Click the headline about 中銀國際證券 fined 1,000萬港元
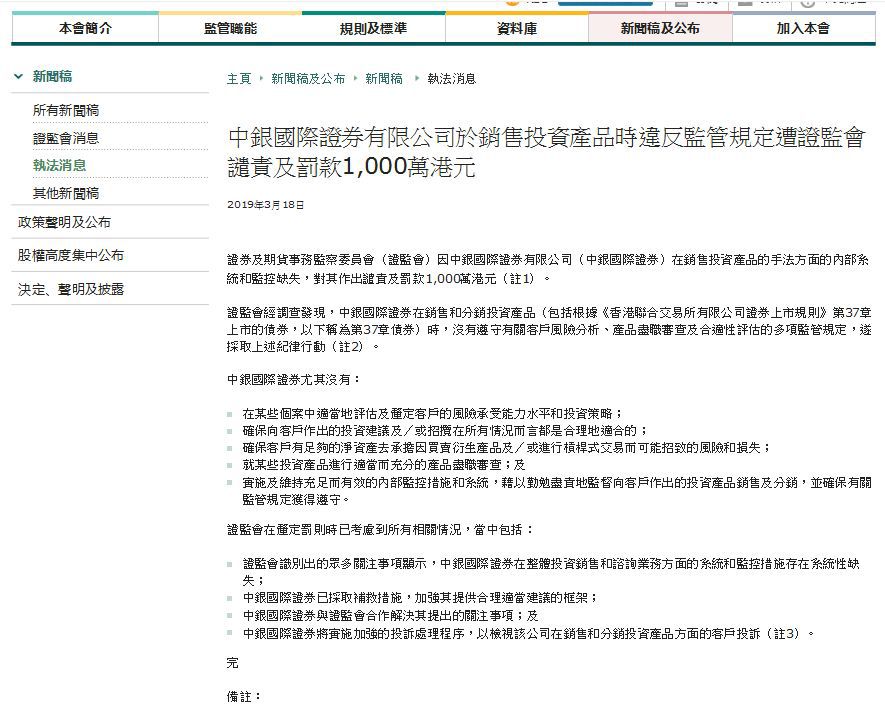This screenshot has width=885, height=709. click(546, 152)
